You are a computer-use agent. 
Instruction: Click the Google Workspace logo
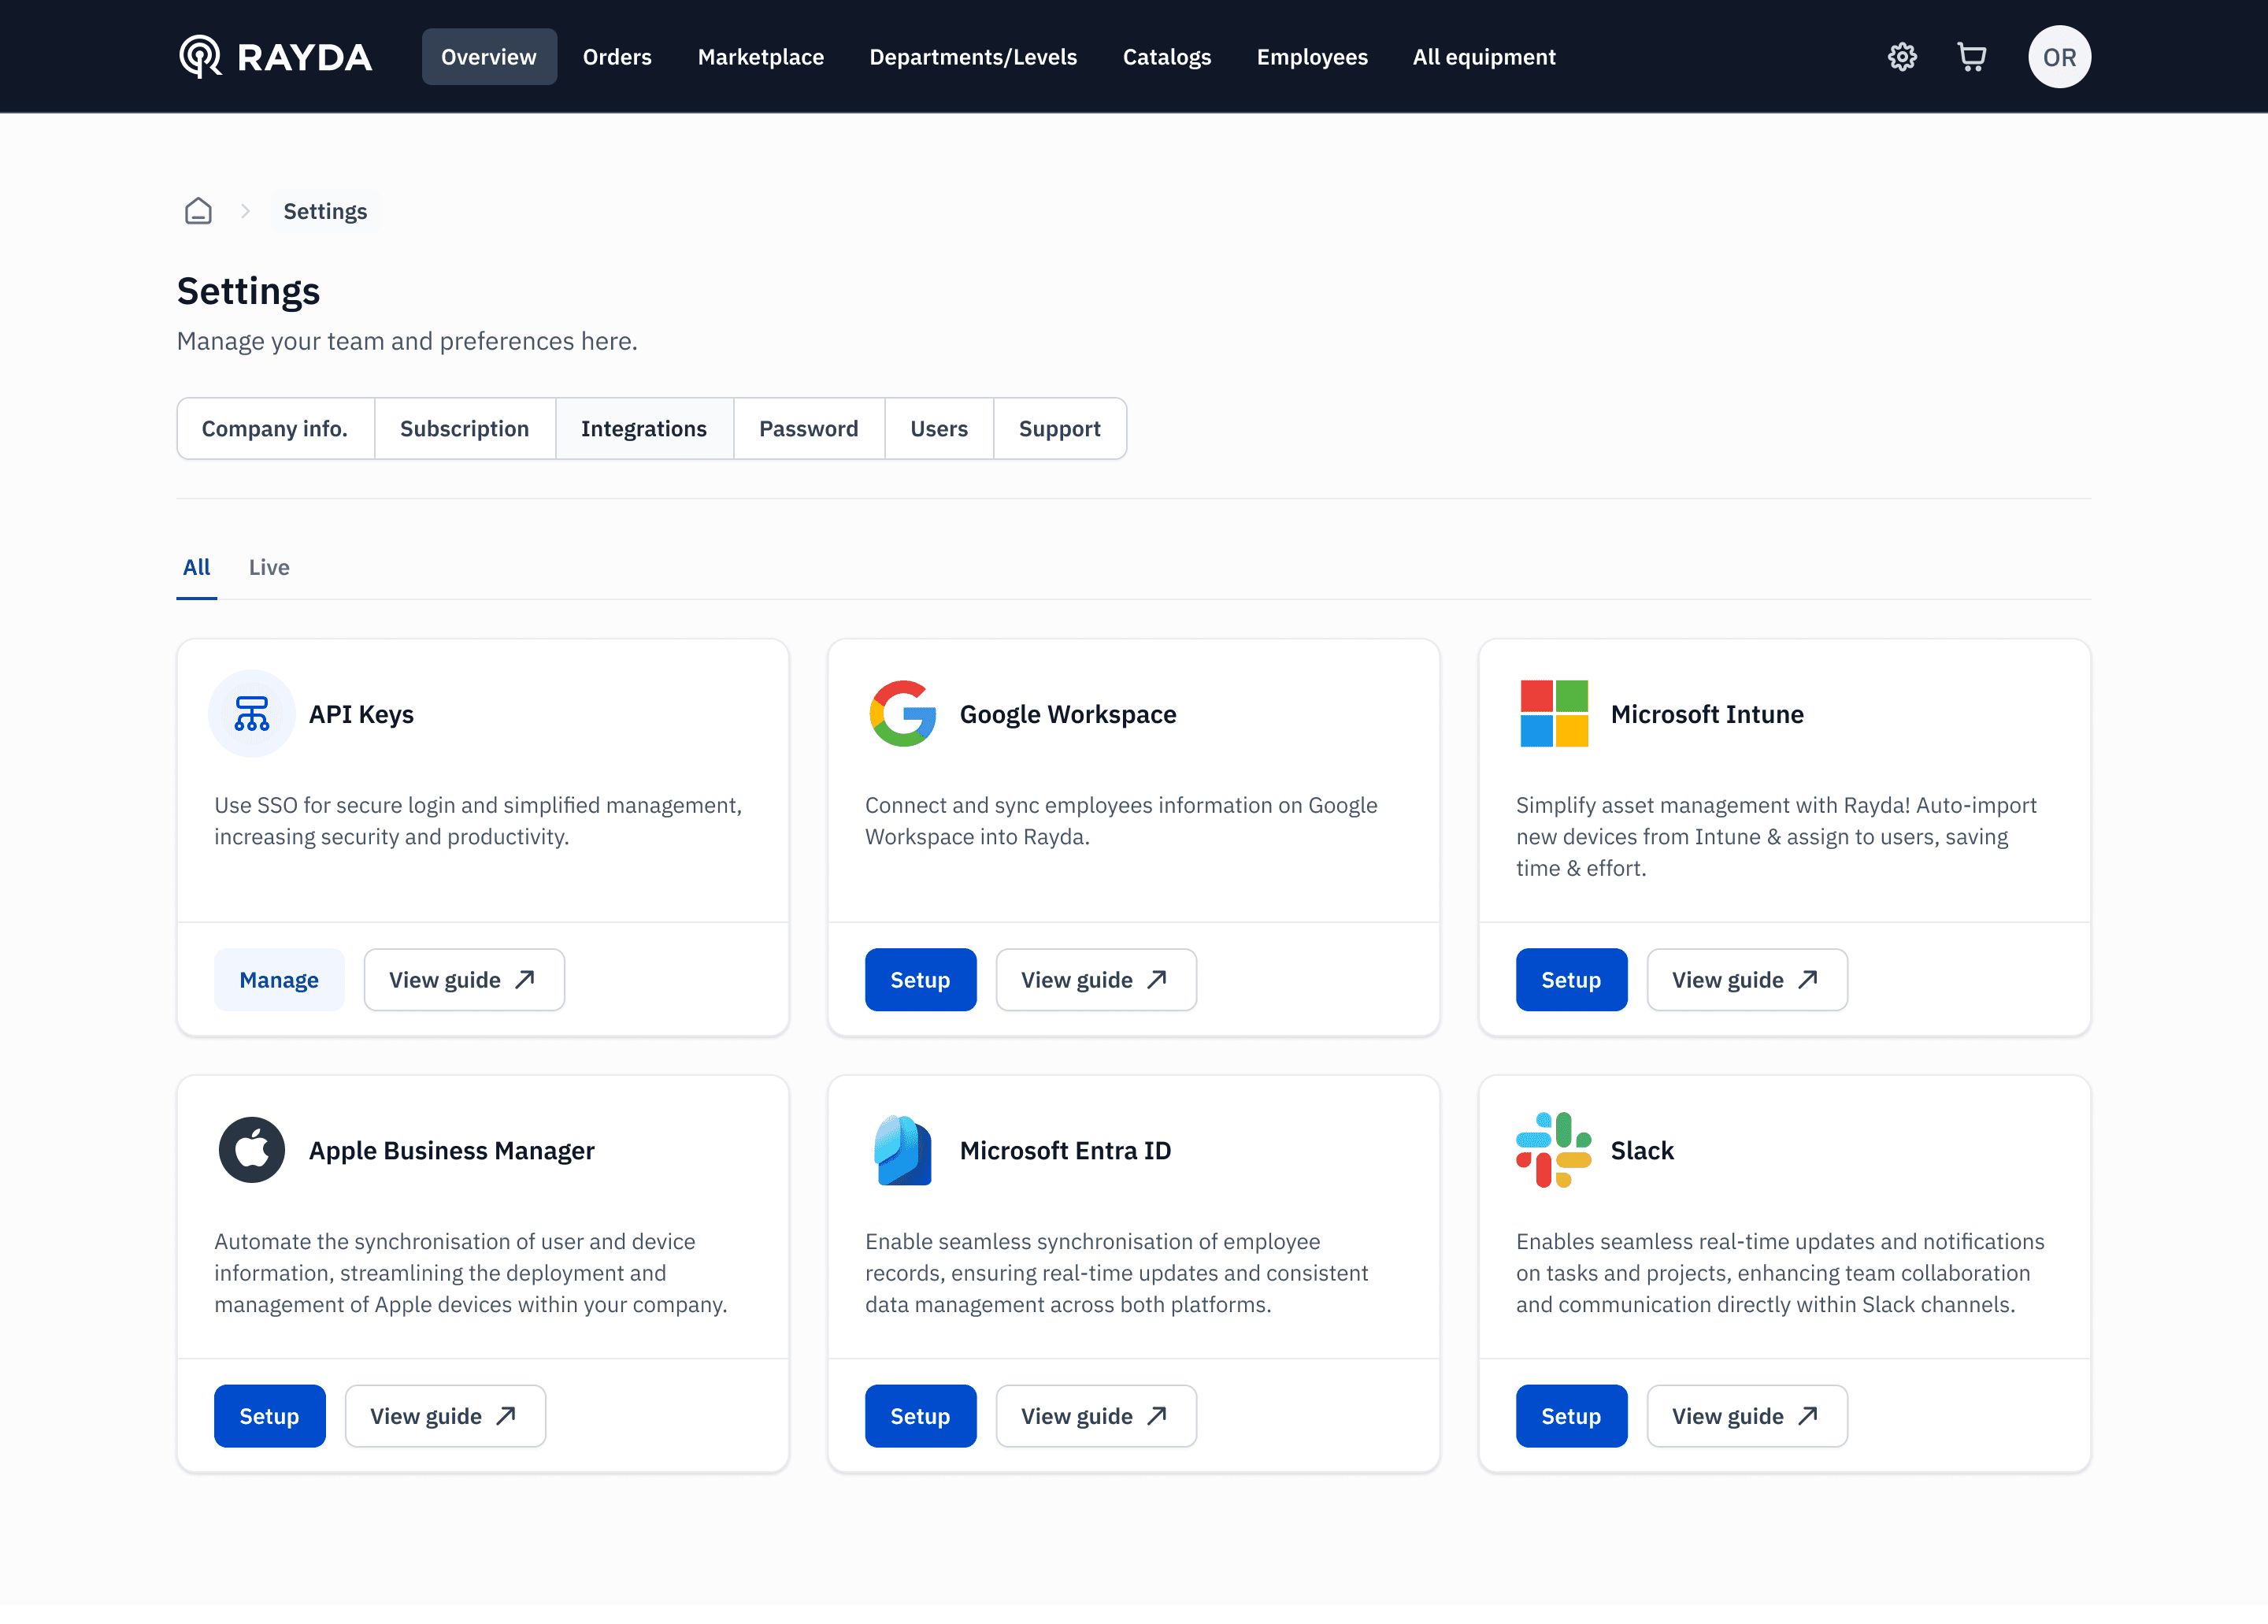(902, 714)
